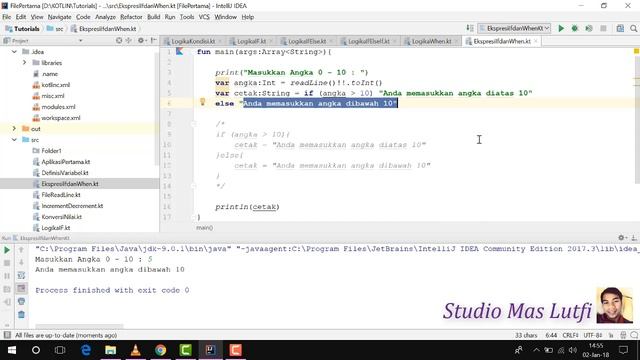This screenshot has height=360, width=640.
Task: Click the disabled Stop button in the top toolbar
Action: (603, 28)
